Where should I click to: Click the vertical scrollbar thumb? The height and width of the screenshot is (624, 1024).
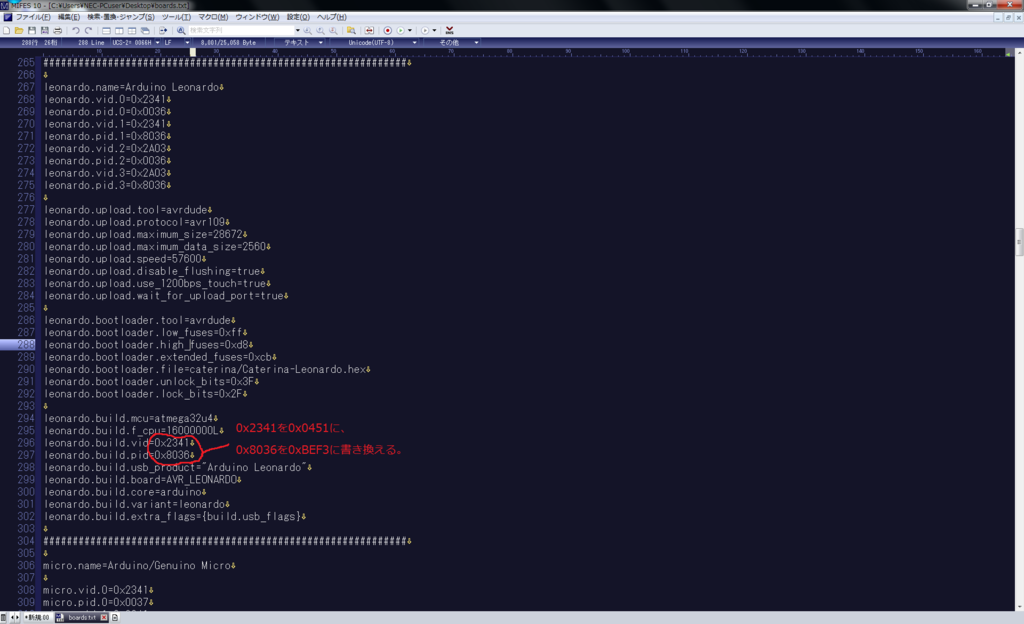(x=1019, y=242)
